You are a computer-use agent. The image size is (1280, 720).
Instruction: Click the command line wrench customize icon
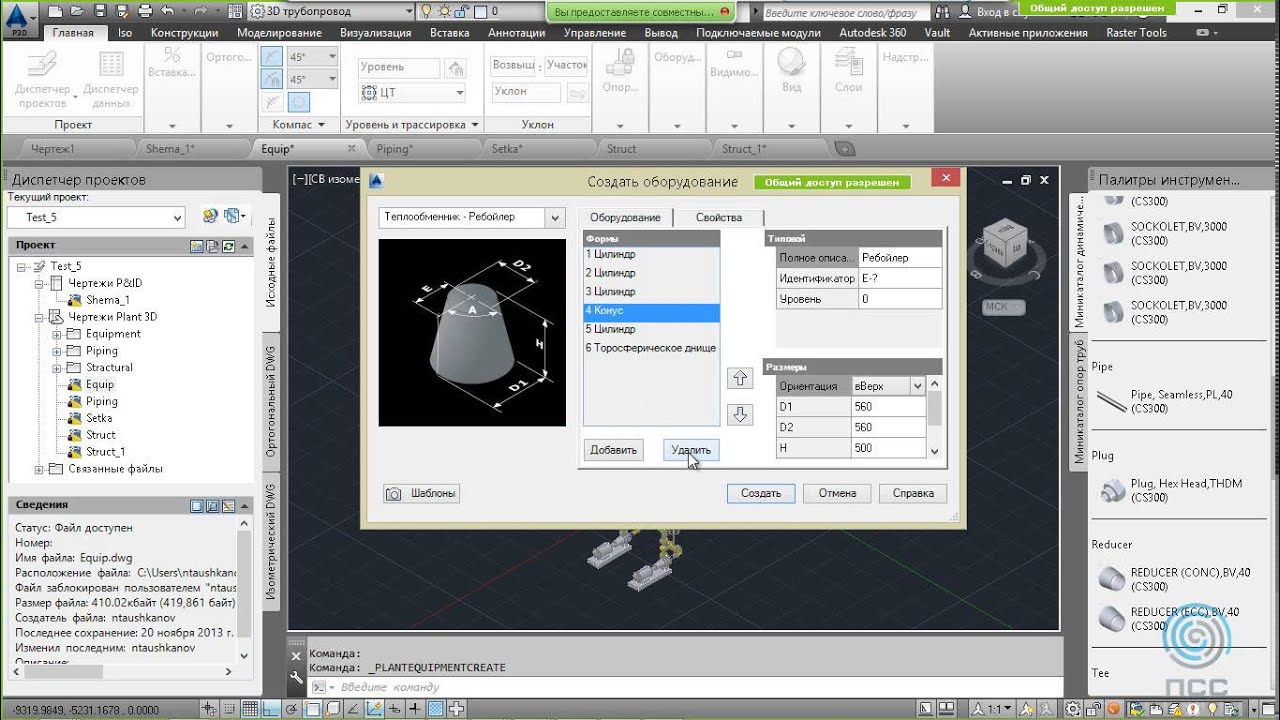tap(296, 676)
